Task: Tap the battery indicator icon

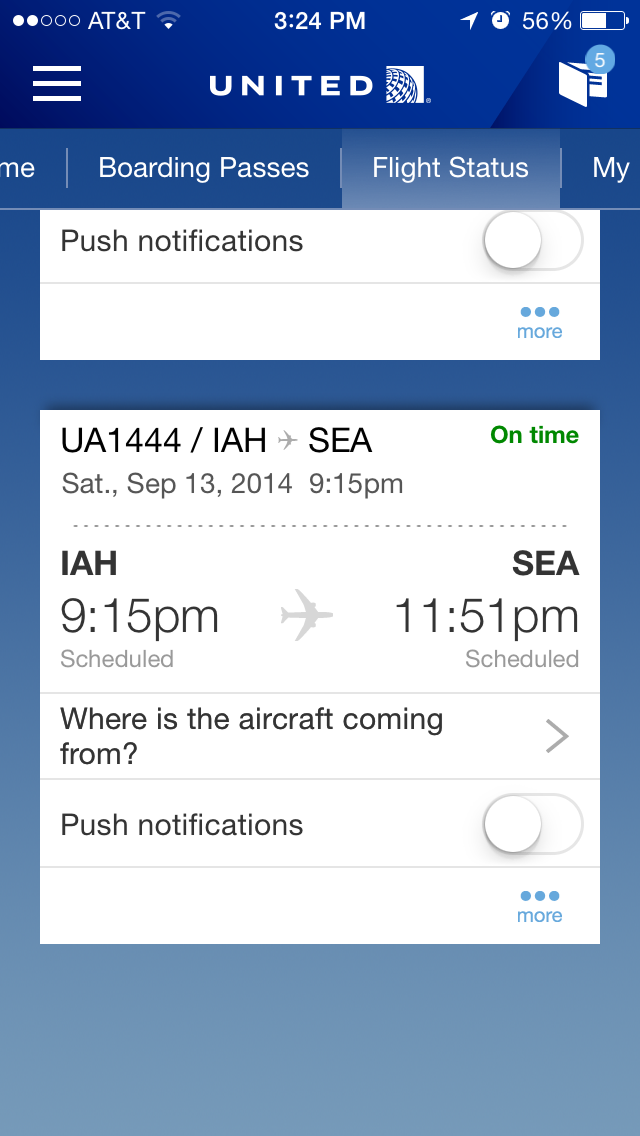Action: coord(604,21)
